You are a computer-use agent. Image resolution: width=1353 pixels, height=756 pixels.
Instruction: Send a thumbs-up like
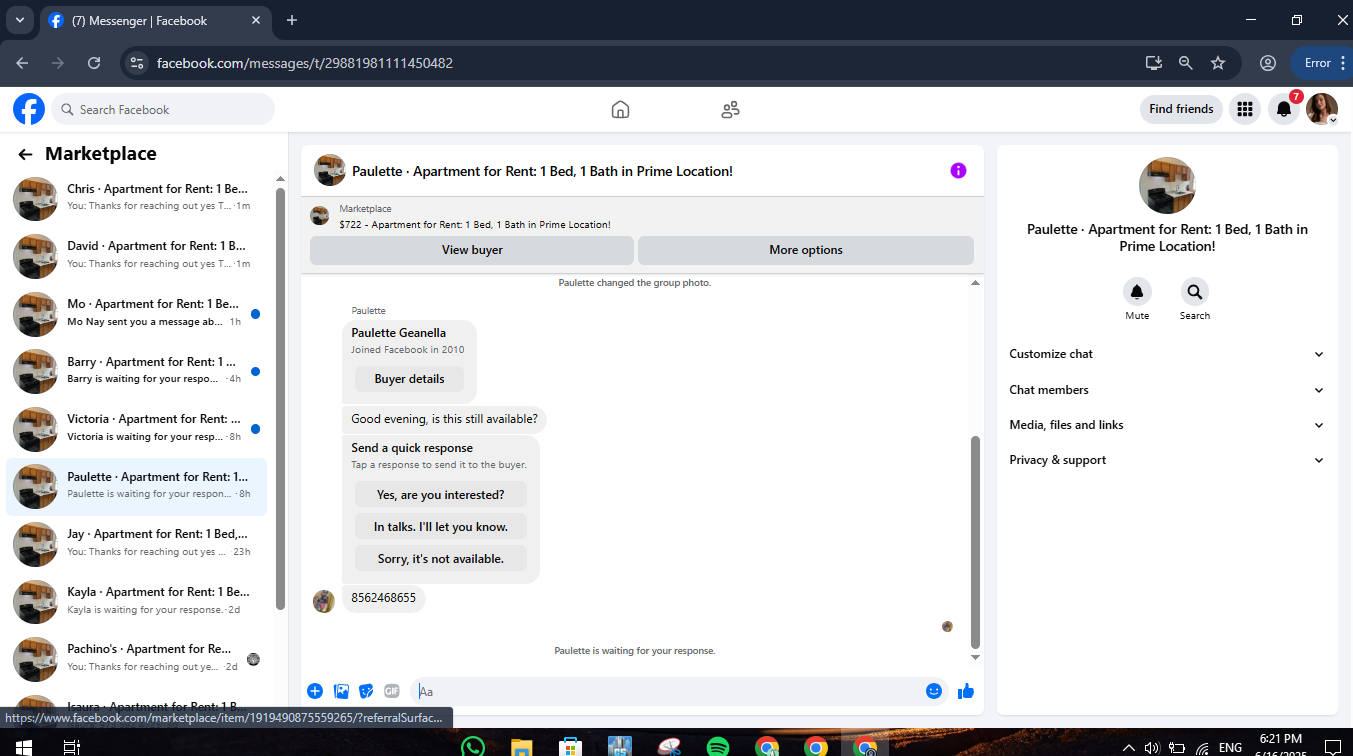[x=965, y=691]
